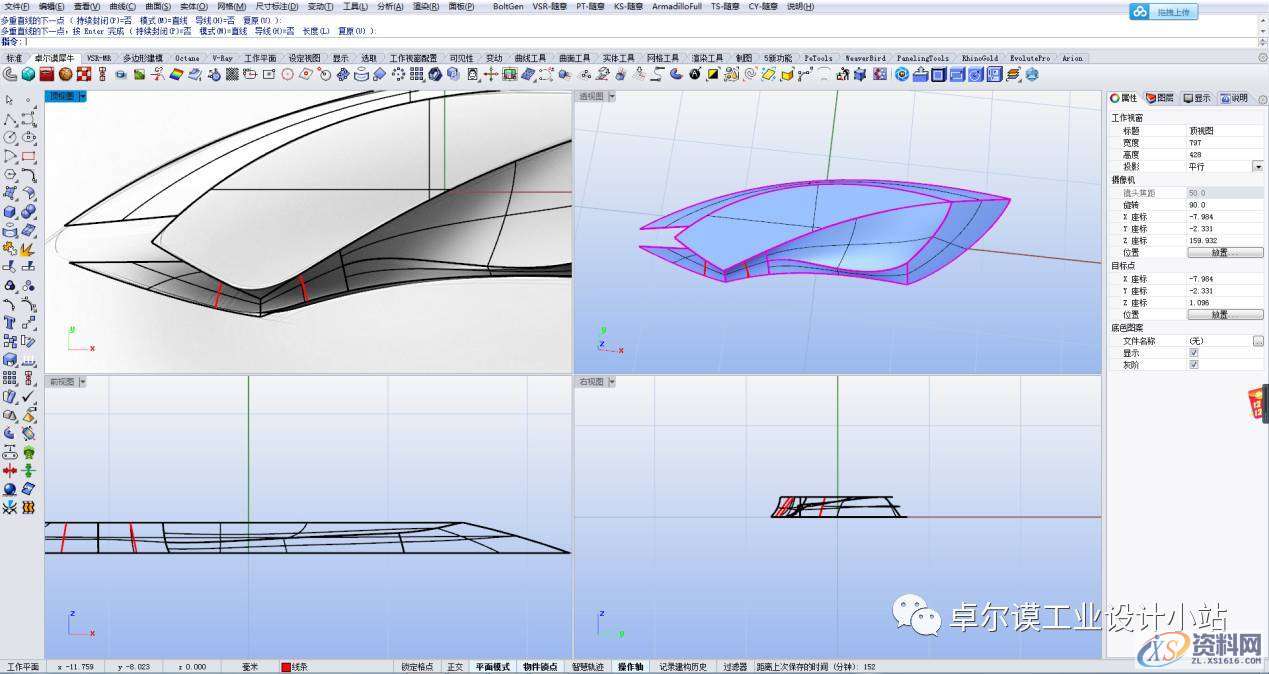
Task: Toggle 锁定格点 grid snap in status bar
Action: point(417,667)
